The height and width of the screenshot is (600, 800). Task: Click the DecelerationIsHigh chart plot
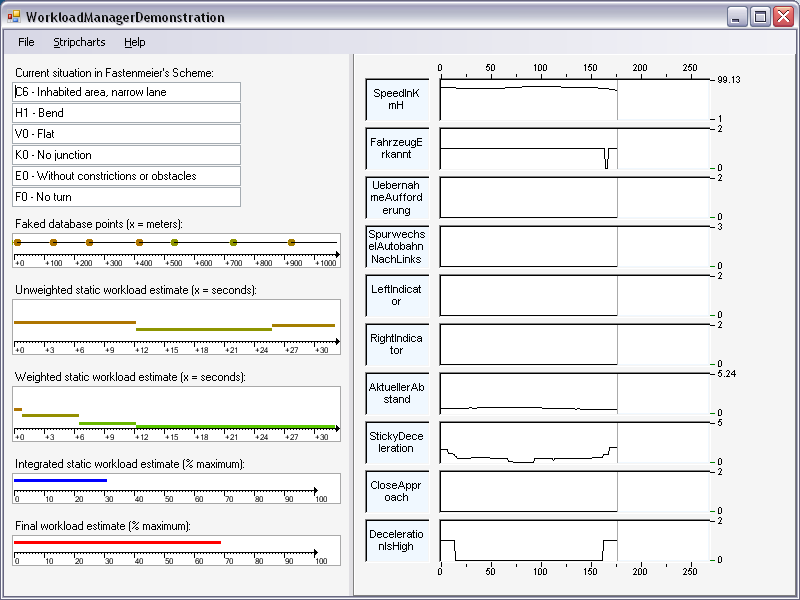coord(573,540)
